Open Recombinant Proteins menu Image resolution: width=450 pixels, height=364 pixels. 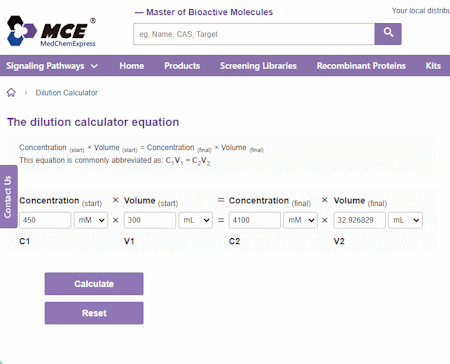pyautogui.click(x=361, y=66)
